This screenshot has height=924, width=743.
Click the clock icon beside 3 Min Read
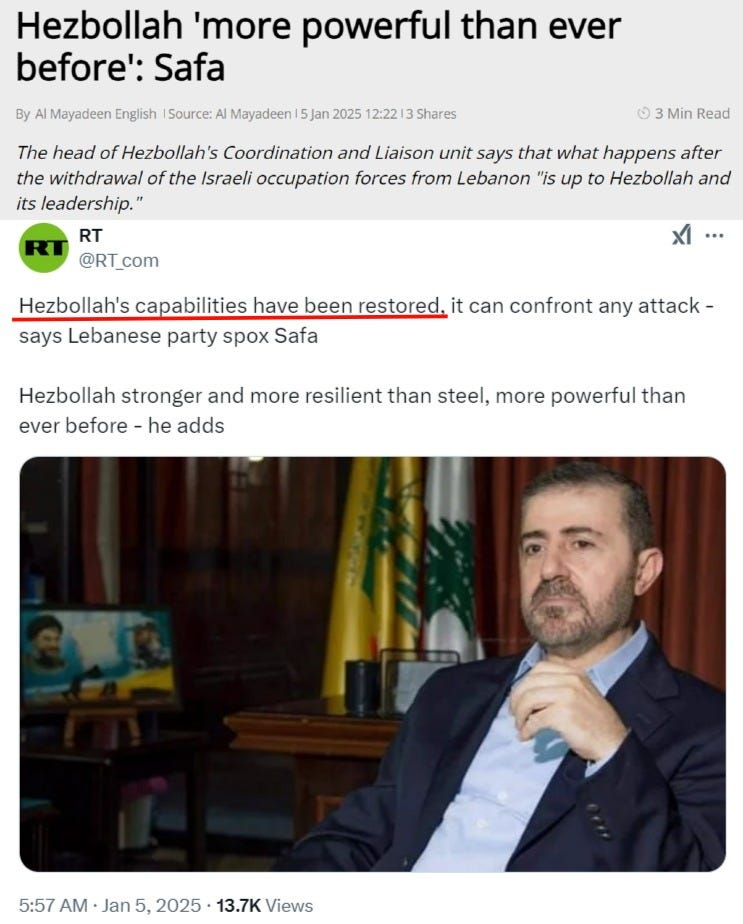pos(643,113)
